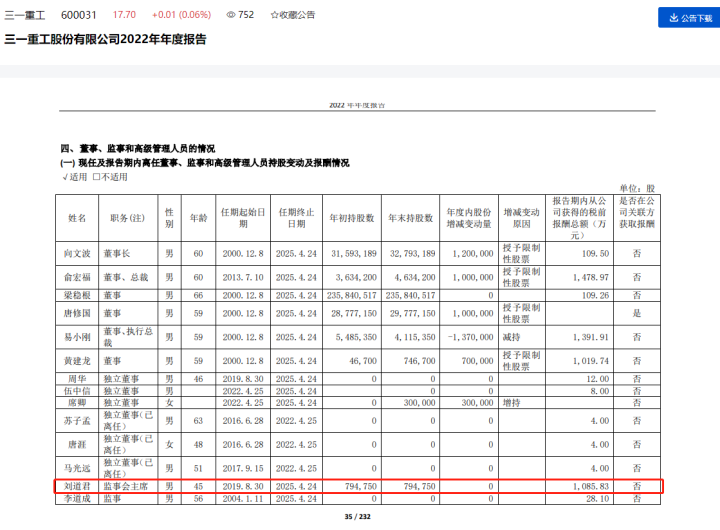Click the stock name 三一重工
Viewport: 720px width, 530px height.
[25, 15]
